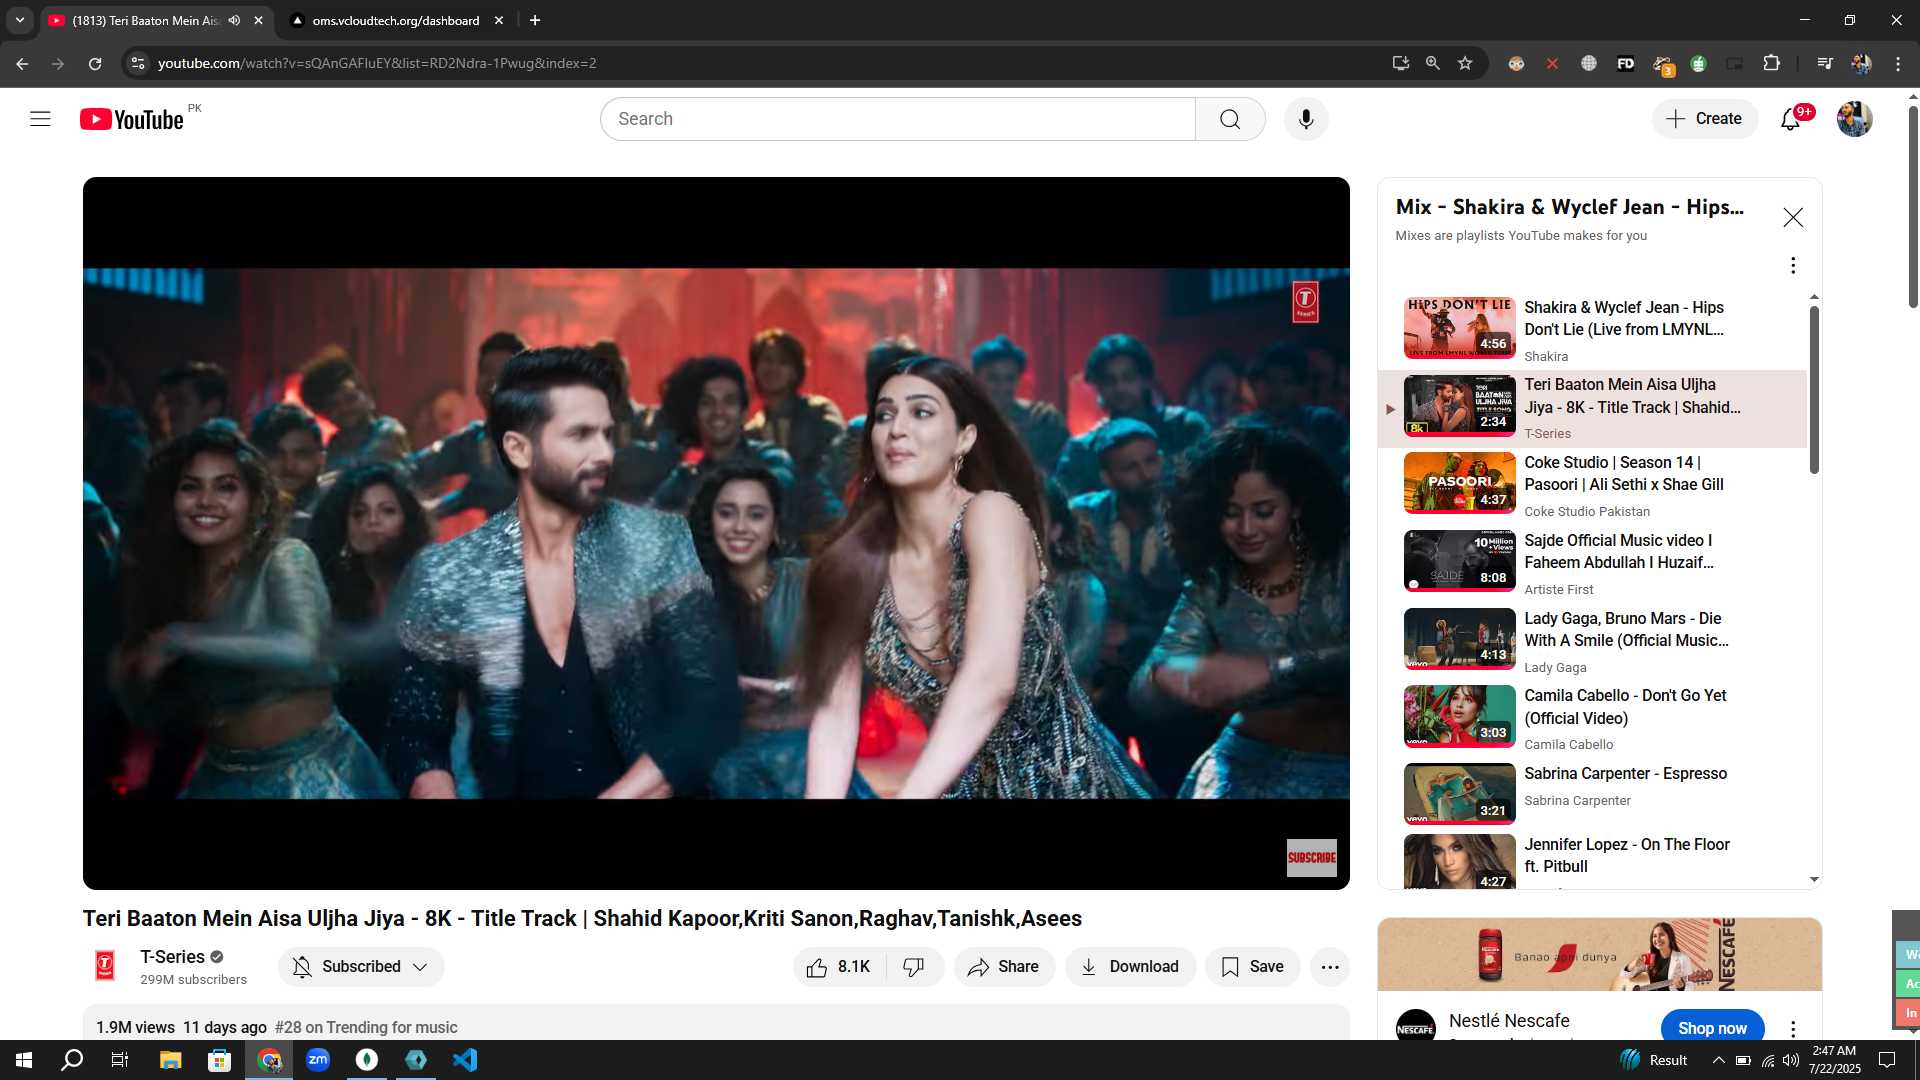Go back with browser back arrow
Screen dimensions: 1920x1080
tap(22, 63)
